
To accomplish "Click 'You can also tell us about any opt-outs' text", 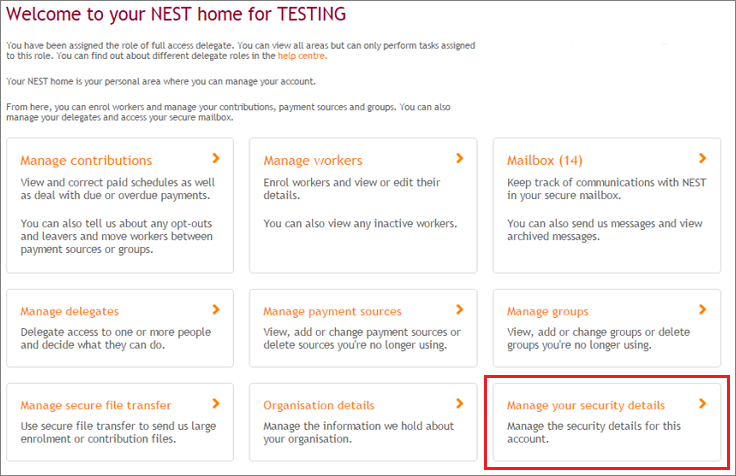I will tap(116, 236).
